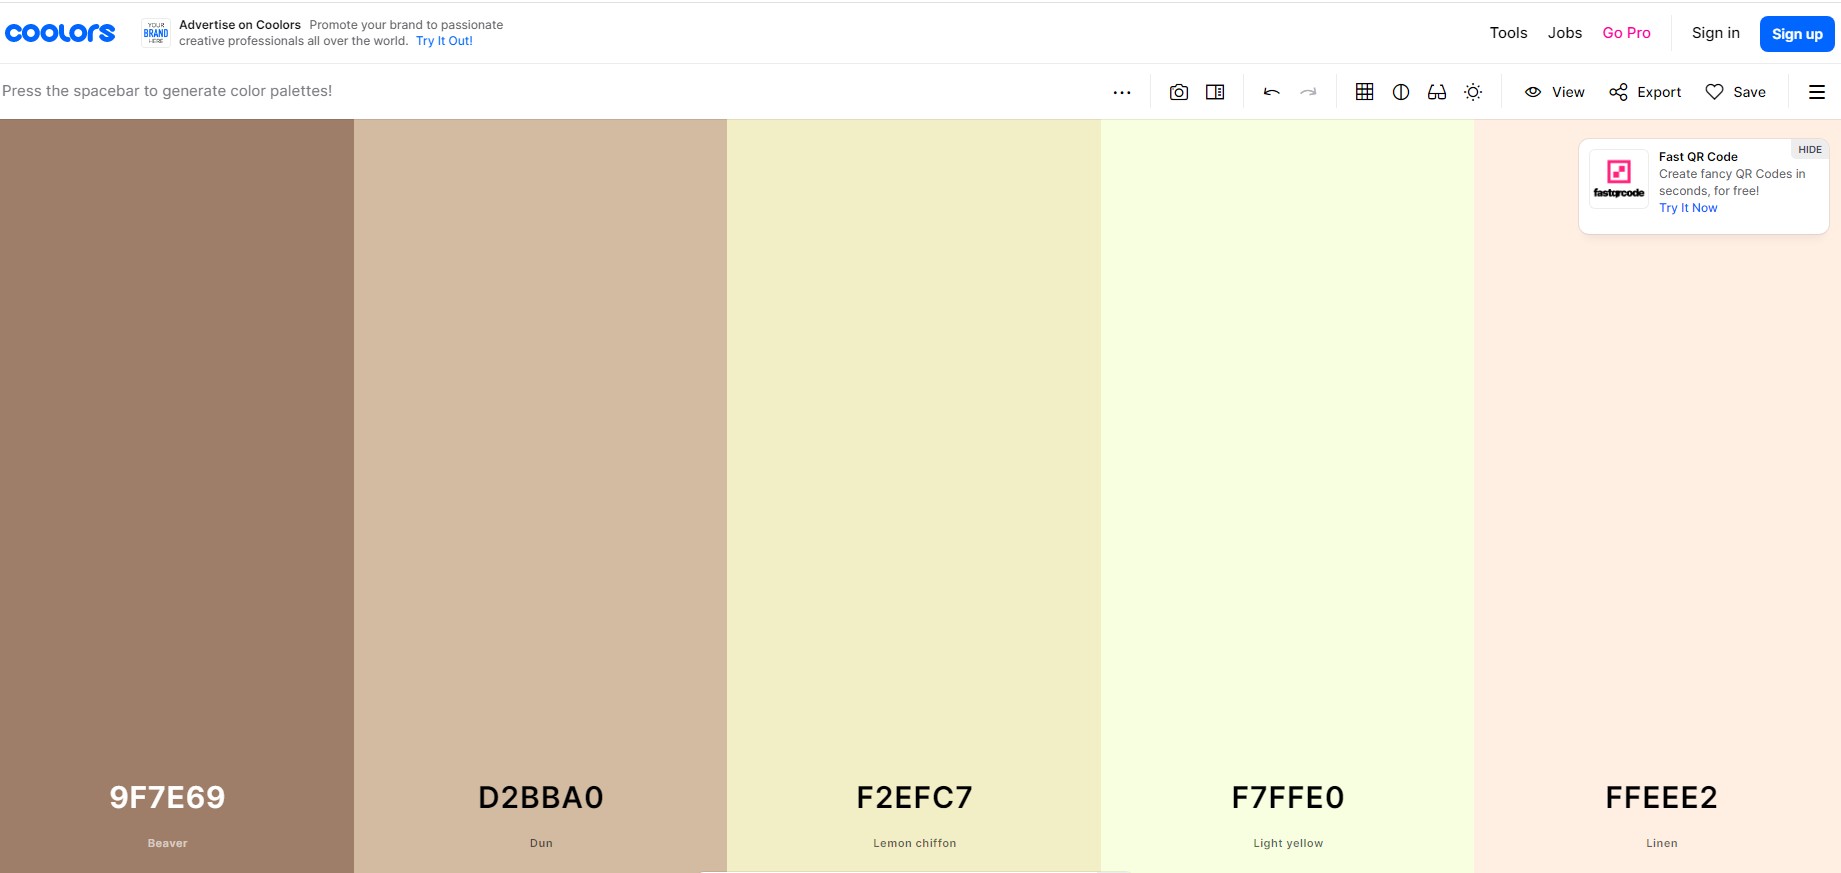
Task: Click the Fast QR Code ad title
Action: tap(1698, 157)
